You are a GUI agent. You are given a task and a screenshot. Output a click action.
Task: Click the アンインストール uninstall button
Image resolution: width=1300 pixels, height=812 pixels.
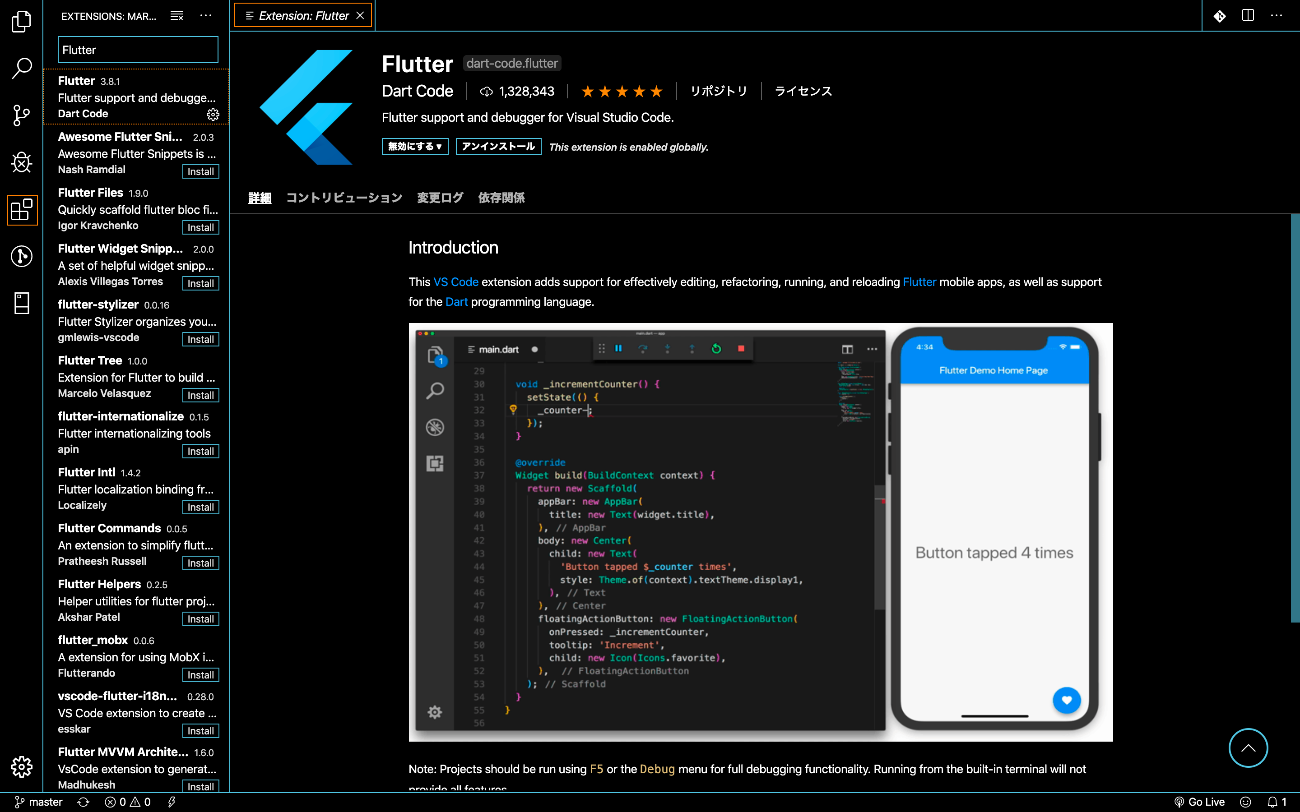click(499, 146)
